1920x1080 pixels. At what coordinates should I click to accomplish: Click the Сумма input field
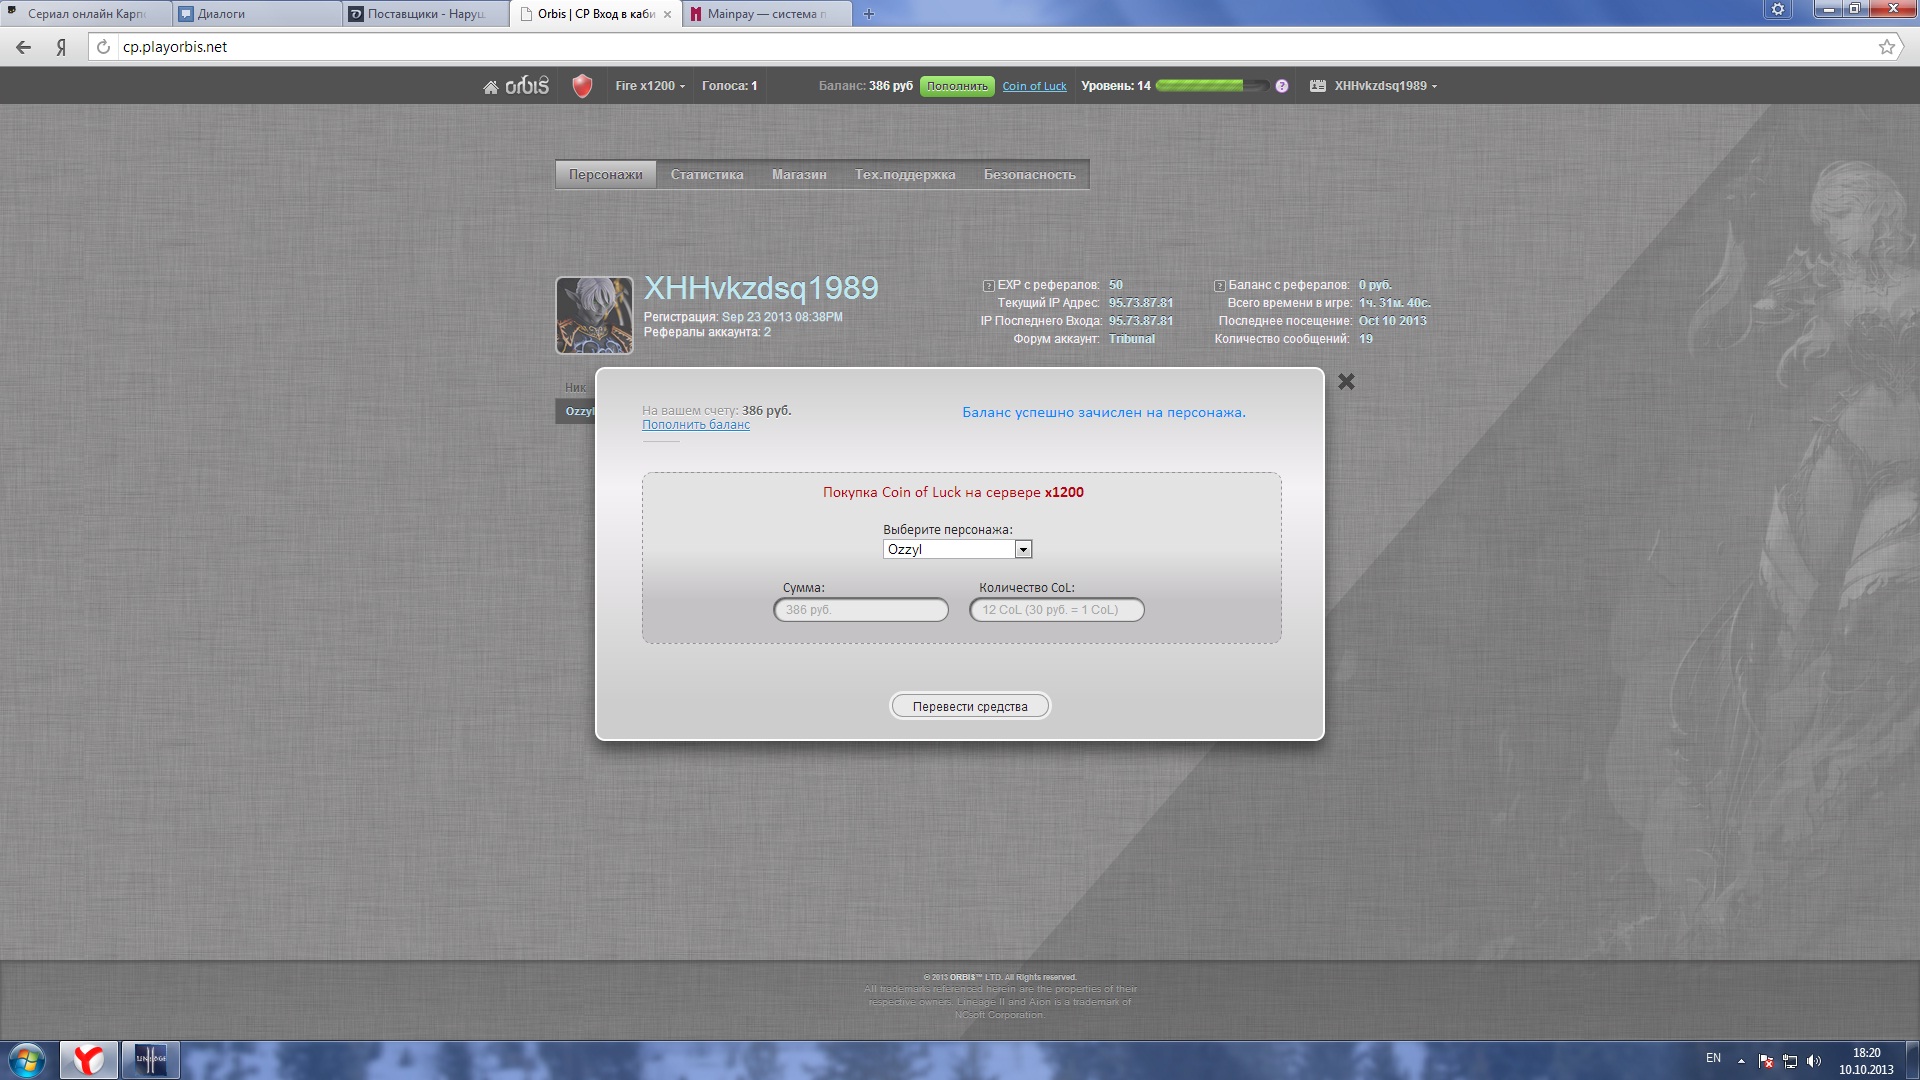860,610
